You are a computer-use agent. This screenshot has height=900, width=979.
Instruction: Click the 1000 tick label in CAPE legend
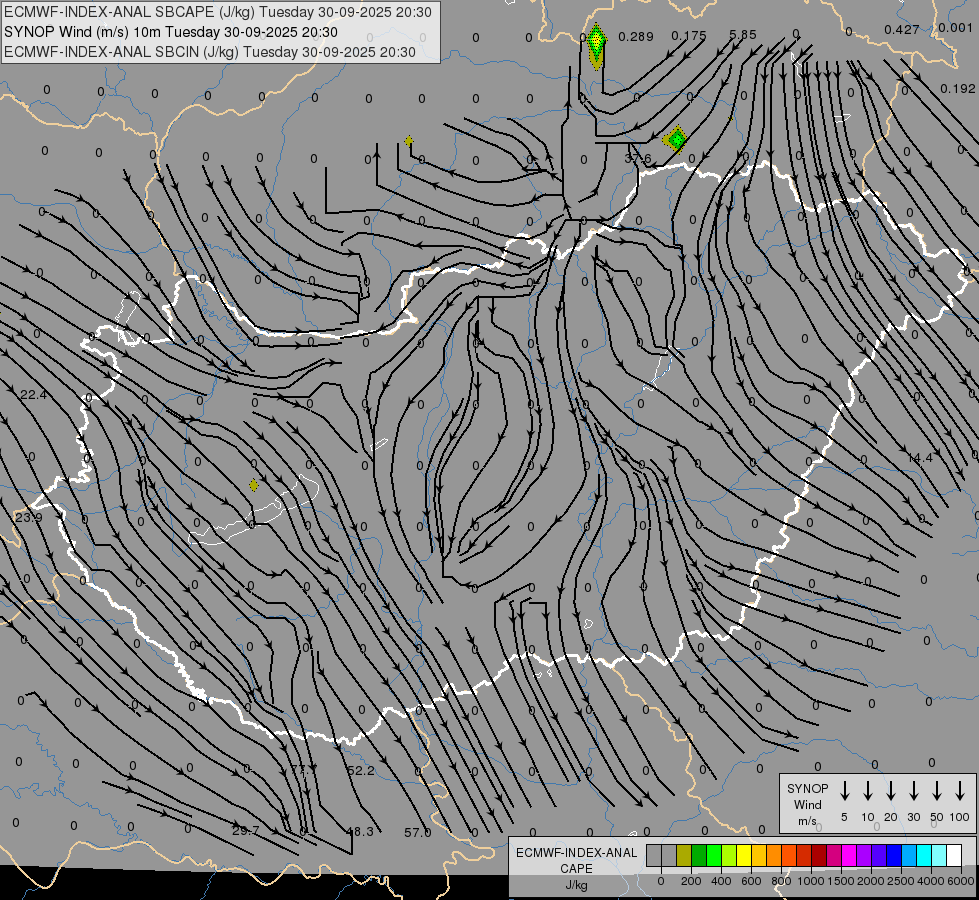[810, 881]
